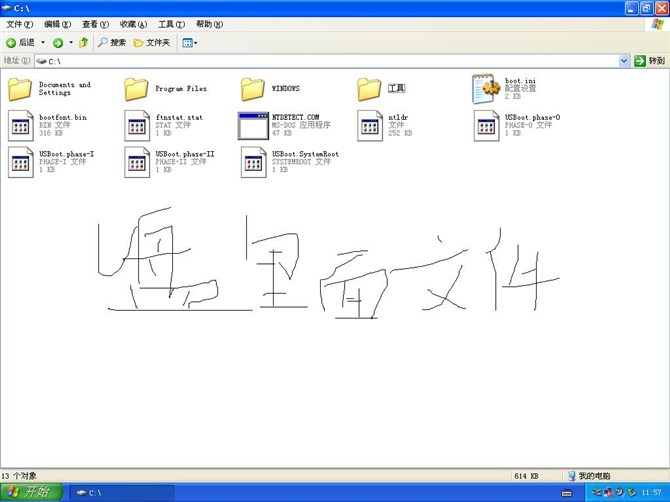Open the 文件(F) menu

coord(19,24)
